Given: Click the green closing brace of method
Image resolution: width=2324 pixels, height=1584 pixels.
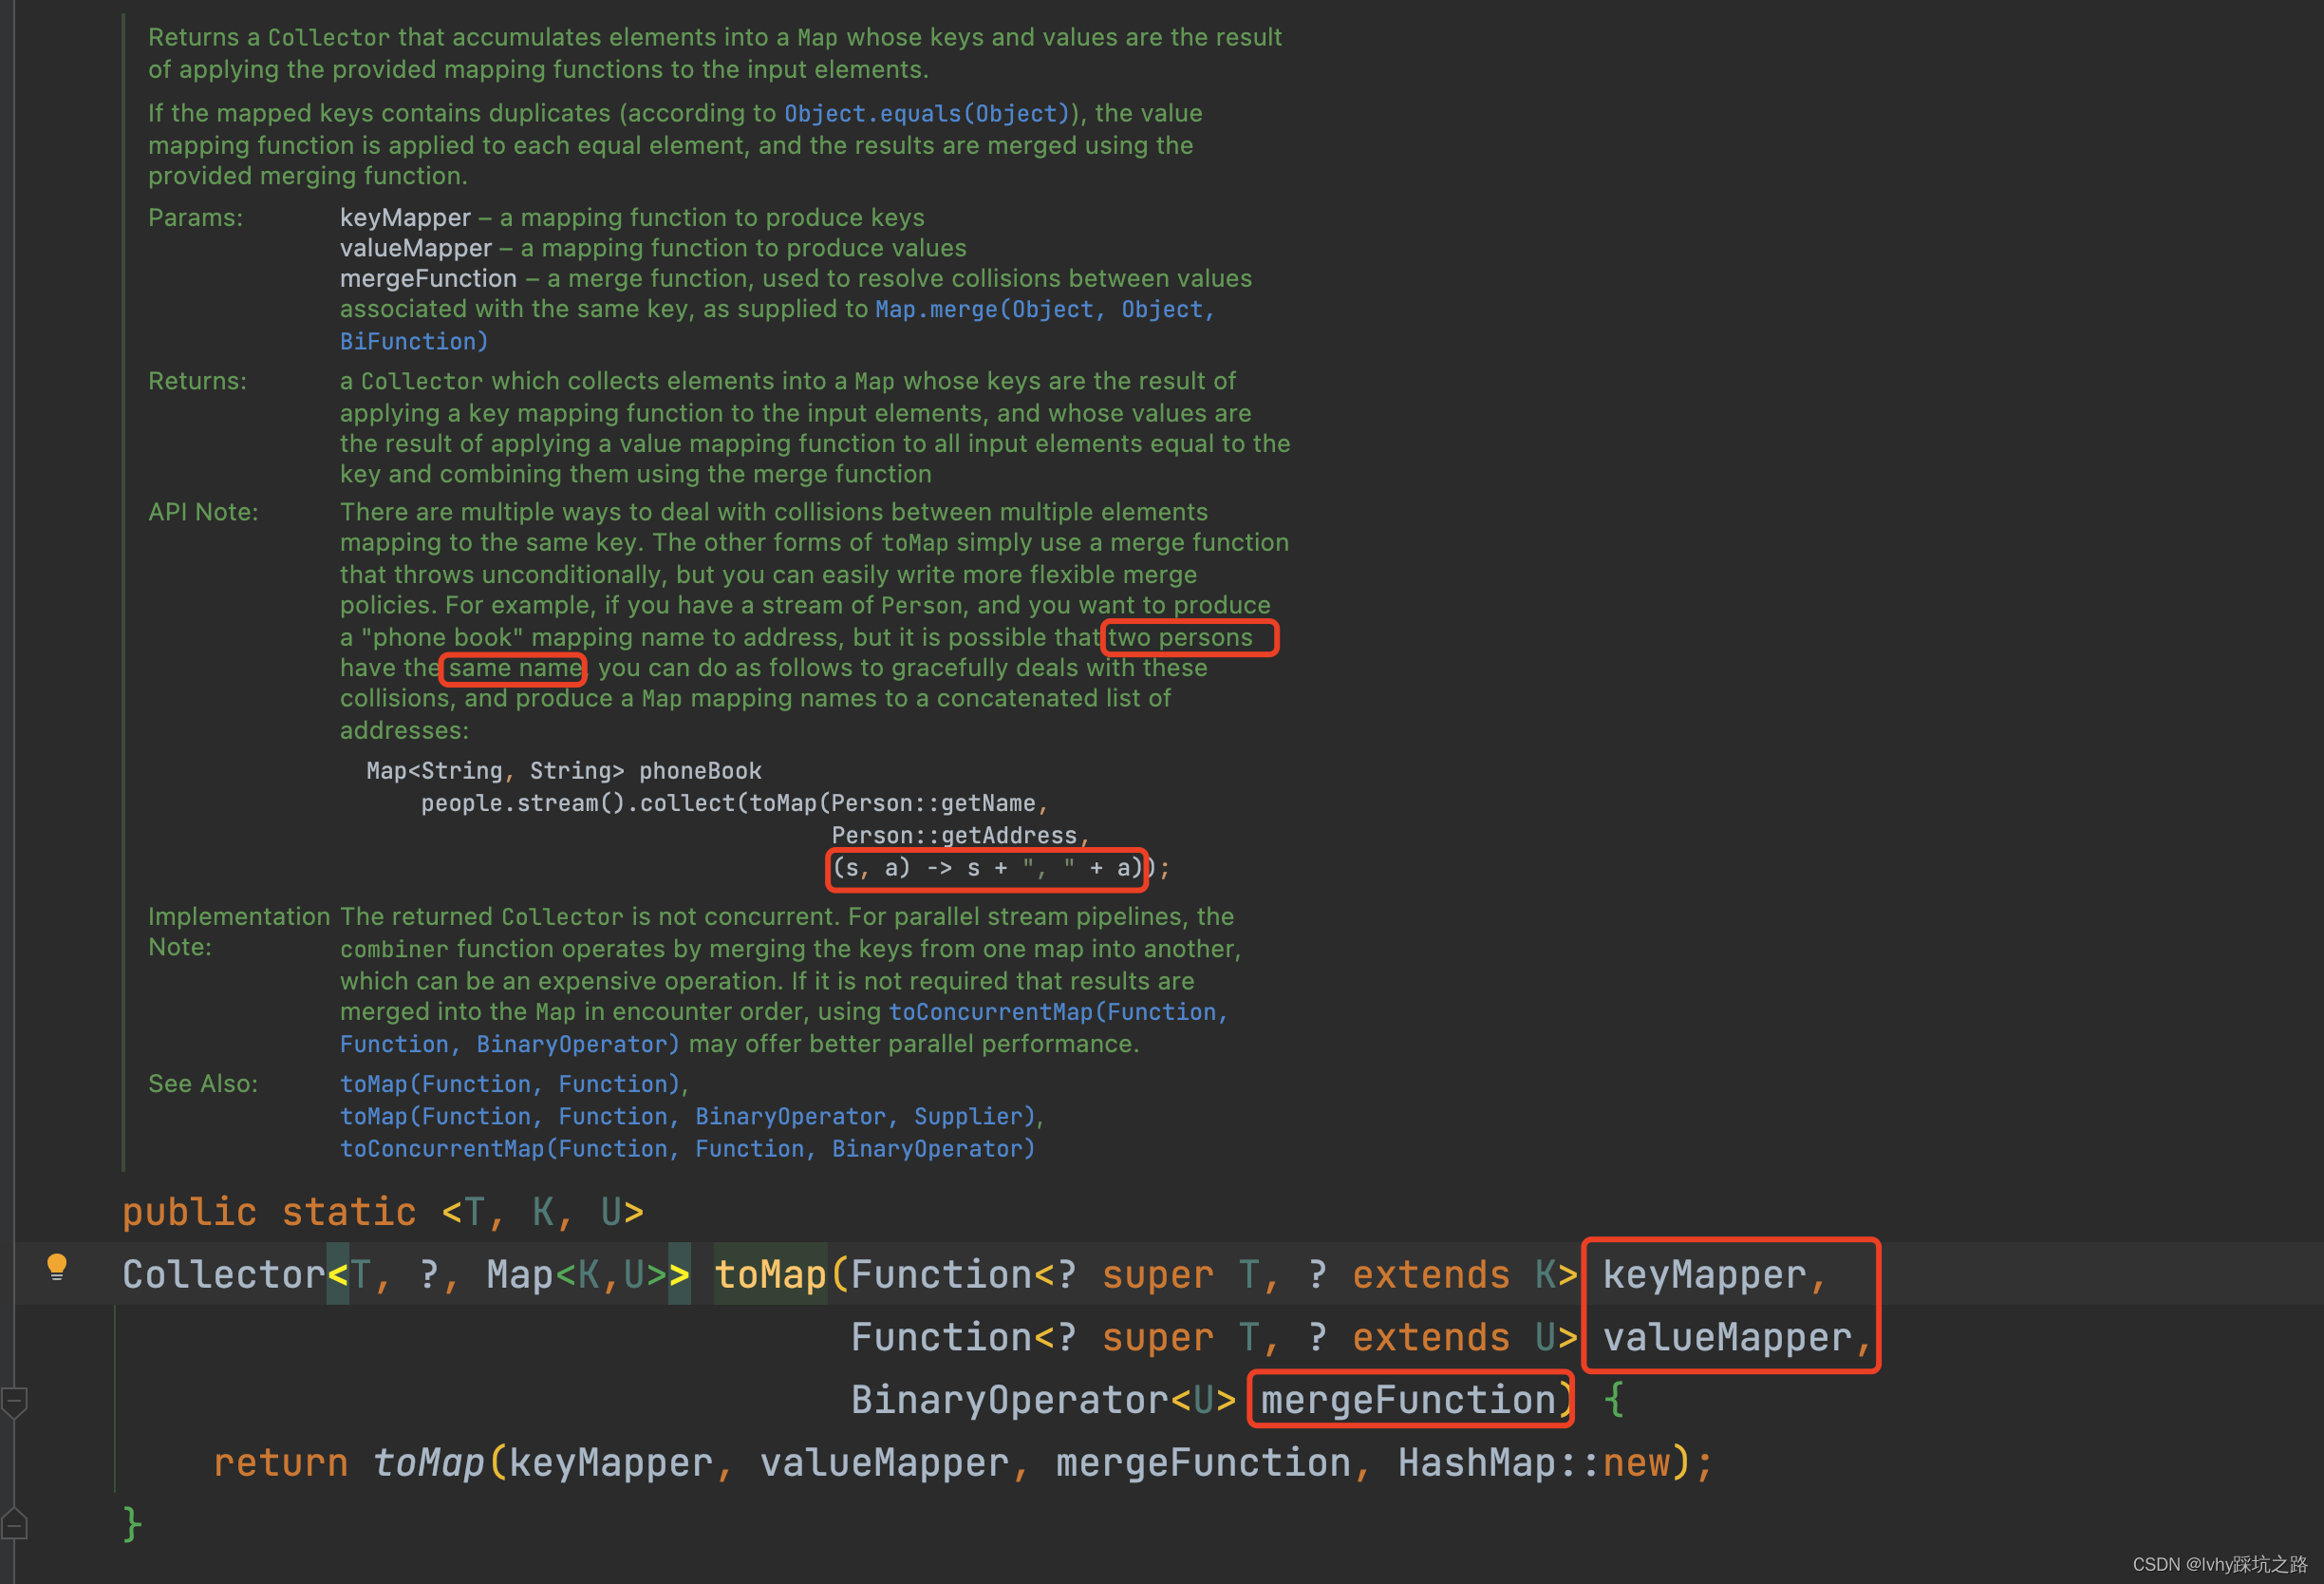Looking at the screenshot, I should pos(131,1524).
